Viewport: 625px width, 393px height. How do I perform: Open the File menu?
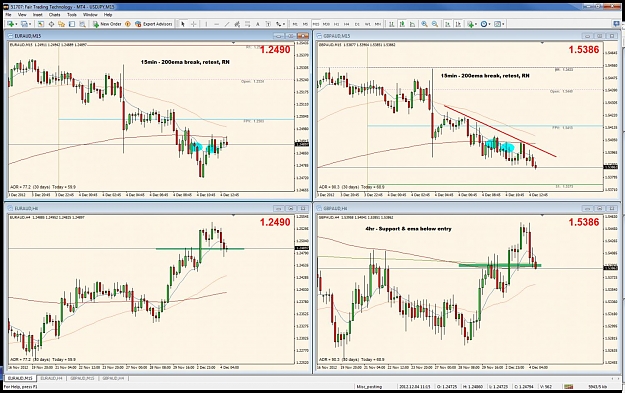tap(8, 14)
